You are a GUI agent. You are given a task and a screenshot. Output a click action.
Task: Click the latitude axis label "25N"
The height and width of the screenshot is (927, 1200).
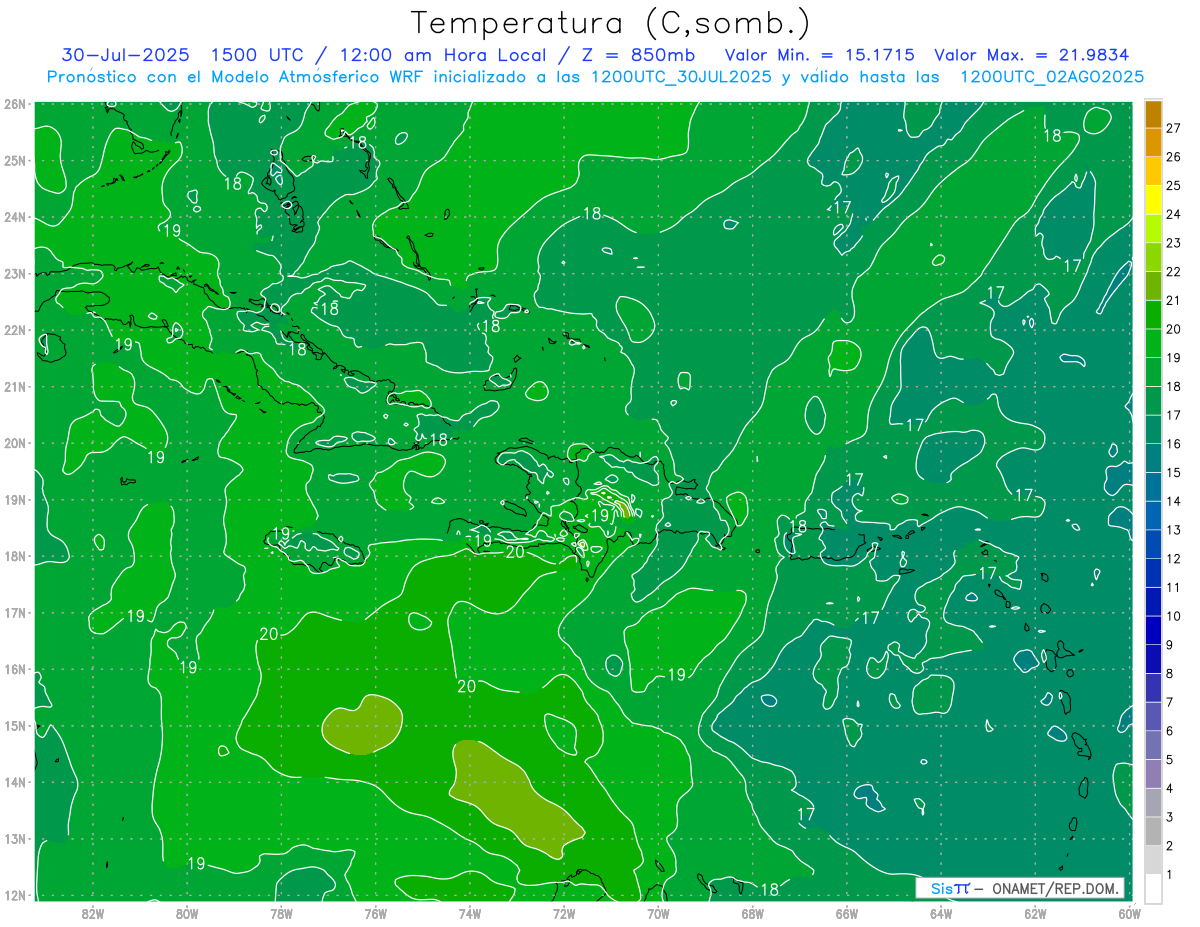(14, 160)
